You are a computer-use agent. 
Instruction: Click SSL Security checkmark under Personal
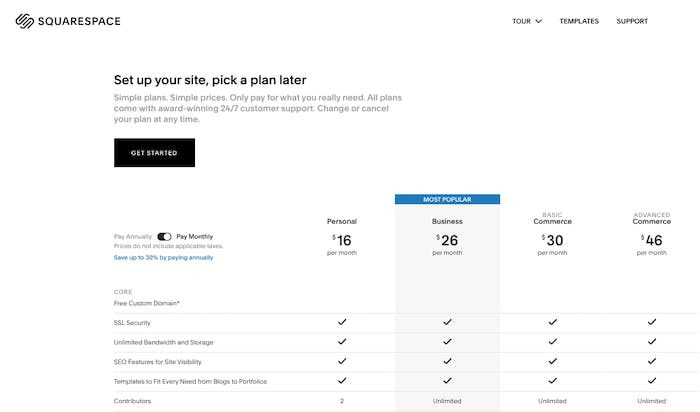pos(342,323)
